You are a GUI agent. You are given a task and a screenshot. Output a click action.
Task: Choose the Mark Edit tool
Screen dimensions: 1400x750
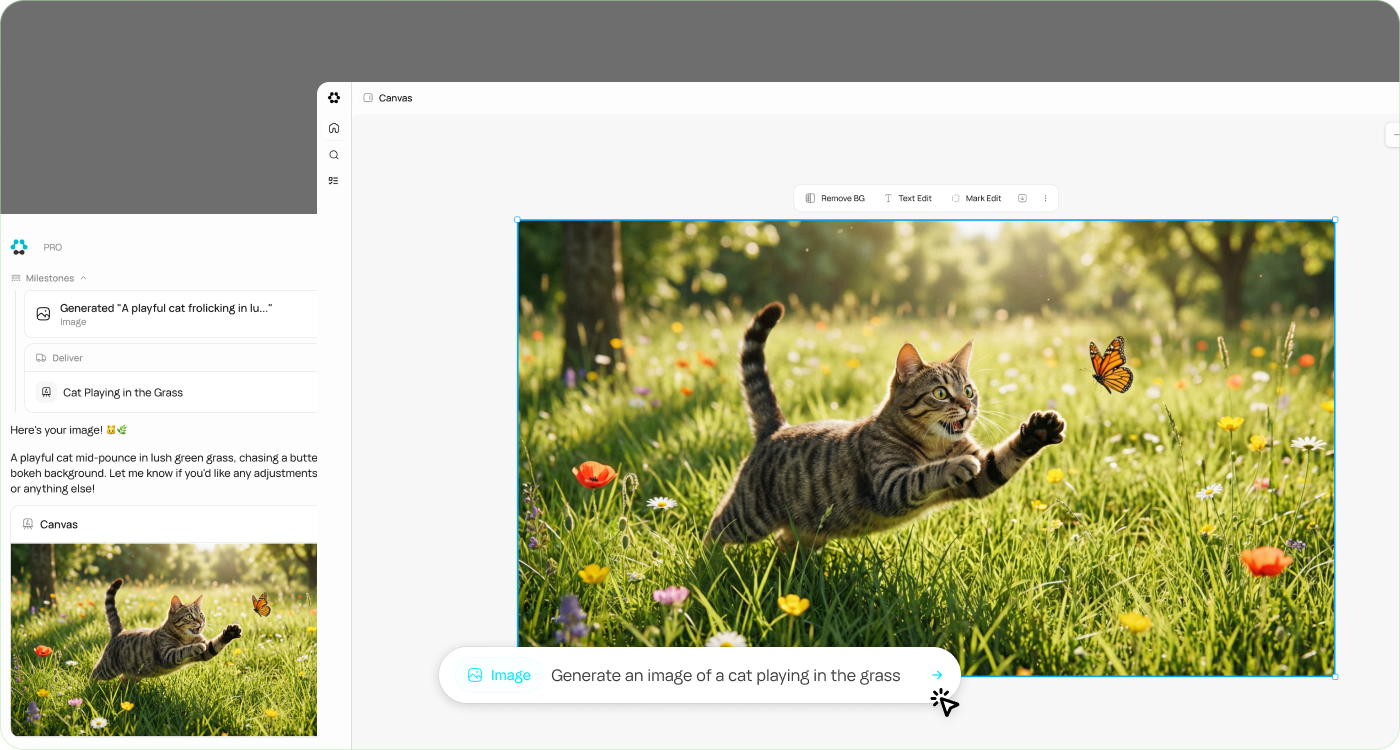[x=976, y=198]
